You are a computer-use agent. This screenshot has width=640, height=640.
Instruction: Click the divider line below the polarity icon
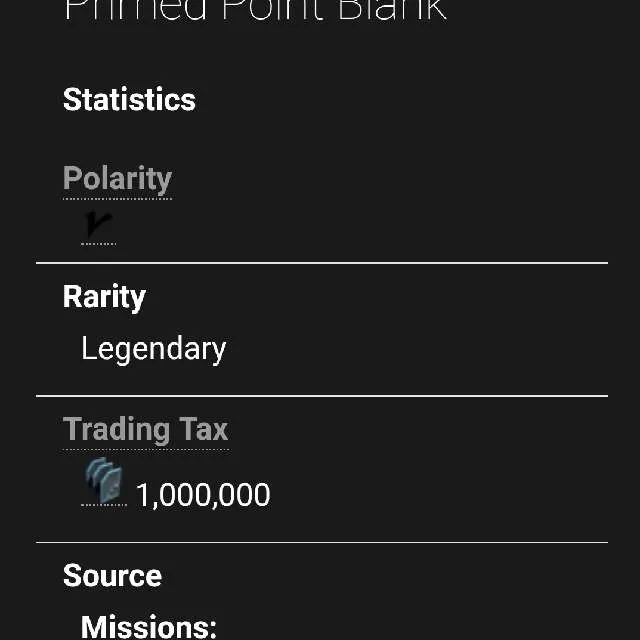tap(321, 263)
